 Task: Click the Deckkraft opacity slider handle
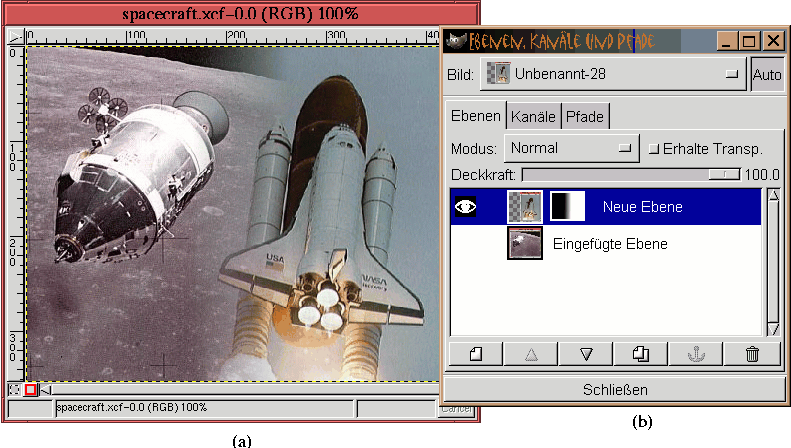[717, 174]
